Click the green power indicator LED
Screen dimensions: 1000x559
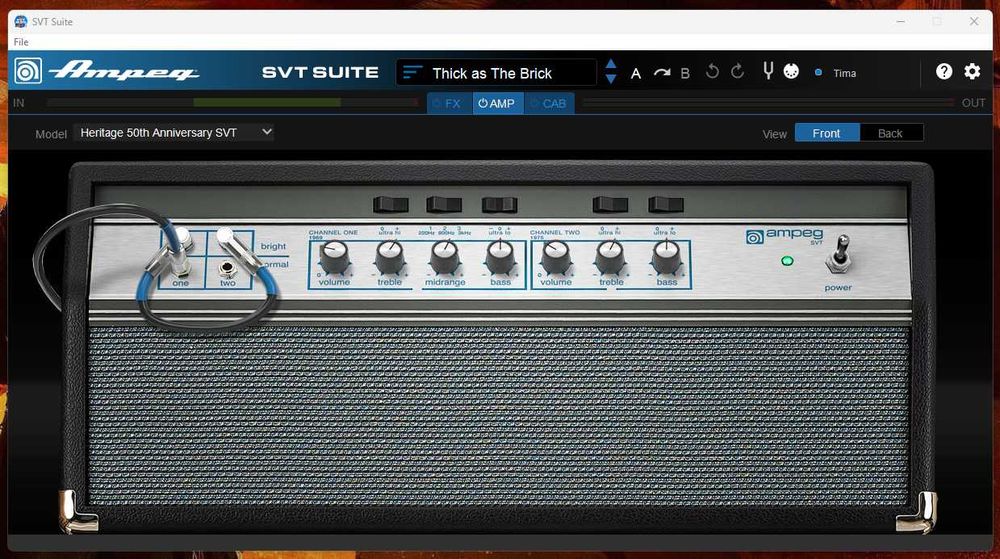tap(788, 261)
